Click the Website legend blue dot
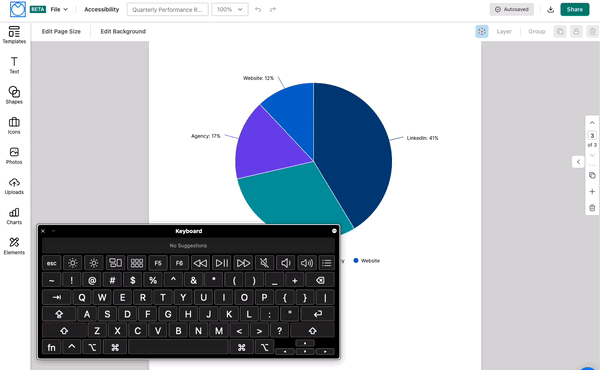This screenshot has width=600, height=370. click(x=356, y=261)
